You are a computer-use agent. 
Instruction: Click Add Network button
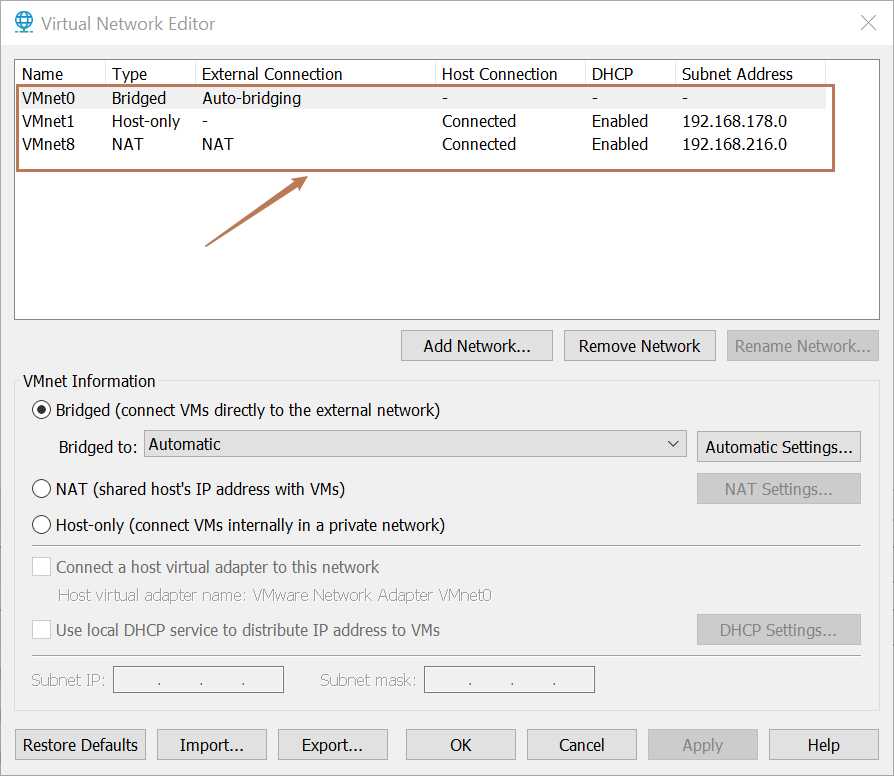click(477, 346)
